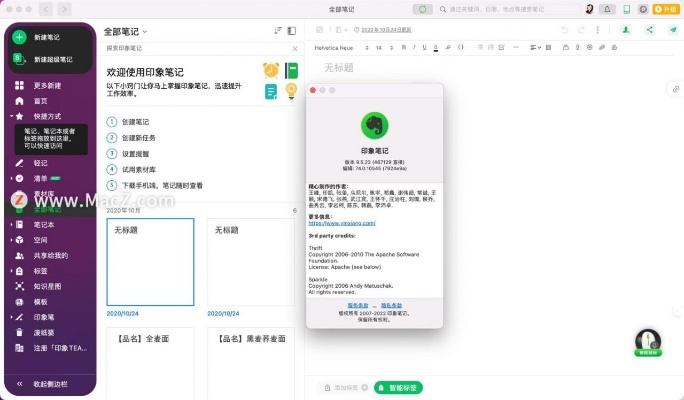Open text alignment dropdown

point(535,48)
